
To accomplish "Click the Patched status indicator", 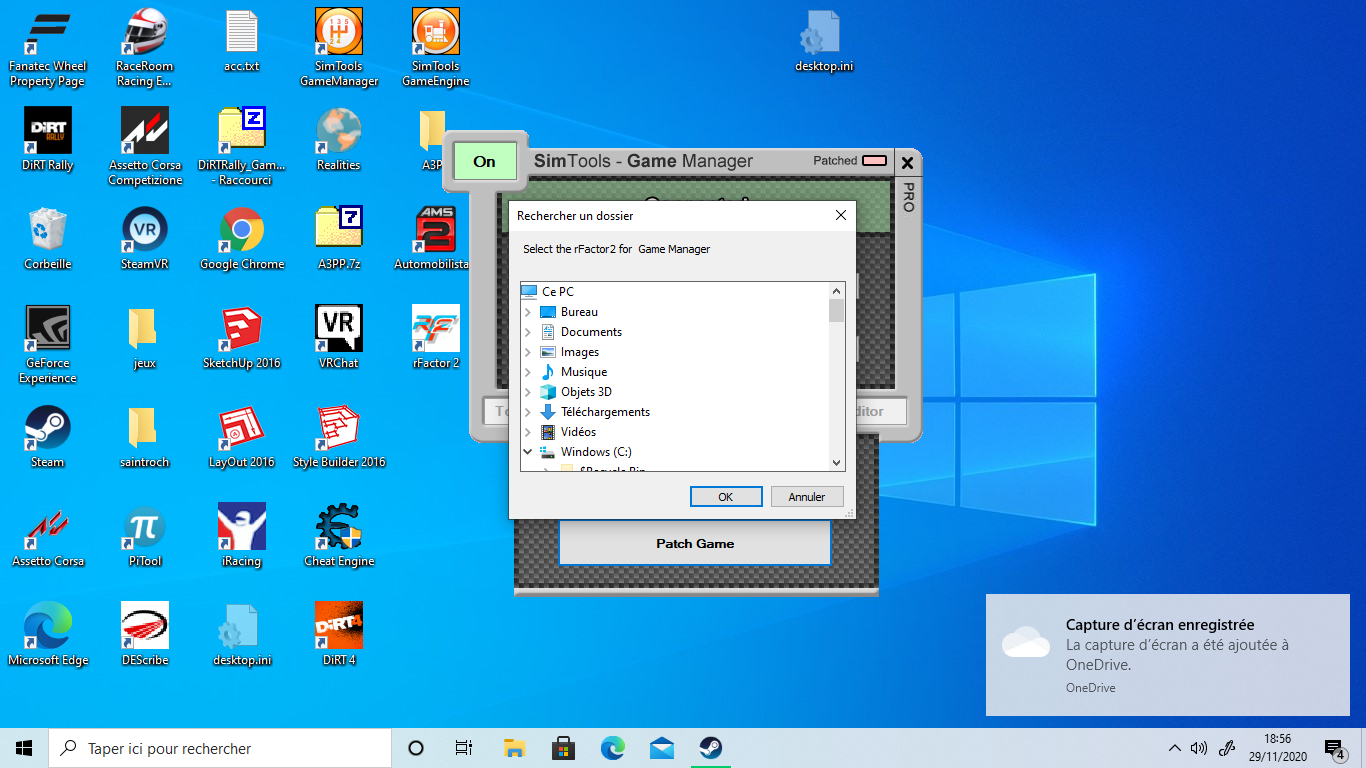I will 874,160.
